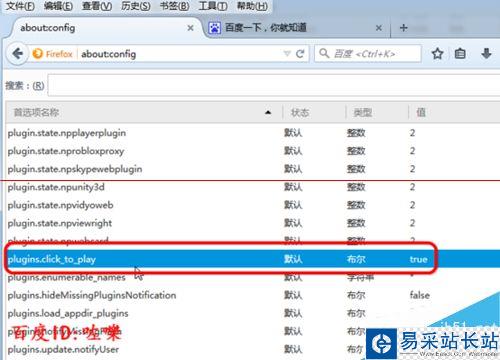Select the plugins.enumerable_names row
500x360 pixels.
(x=252, y=277)
